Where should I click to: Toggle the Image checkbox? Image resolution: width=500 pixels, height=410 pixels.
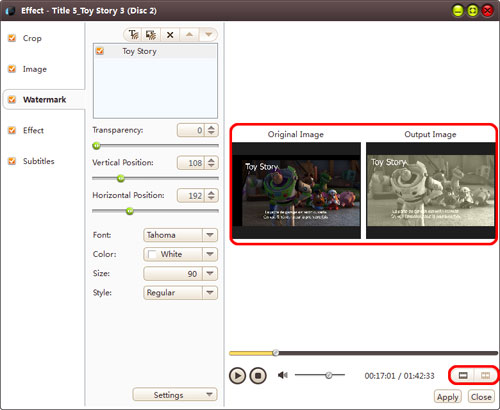(x=12, y=69)
